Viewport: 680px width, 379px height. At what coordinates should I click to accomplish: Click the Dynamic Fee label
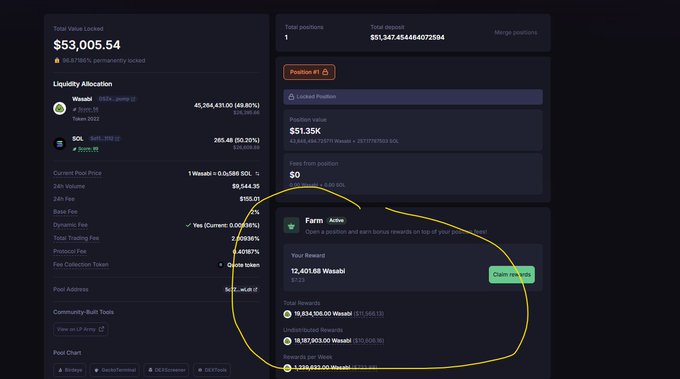[x=70, y=225]
